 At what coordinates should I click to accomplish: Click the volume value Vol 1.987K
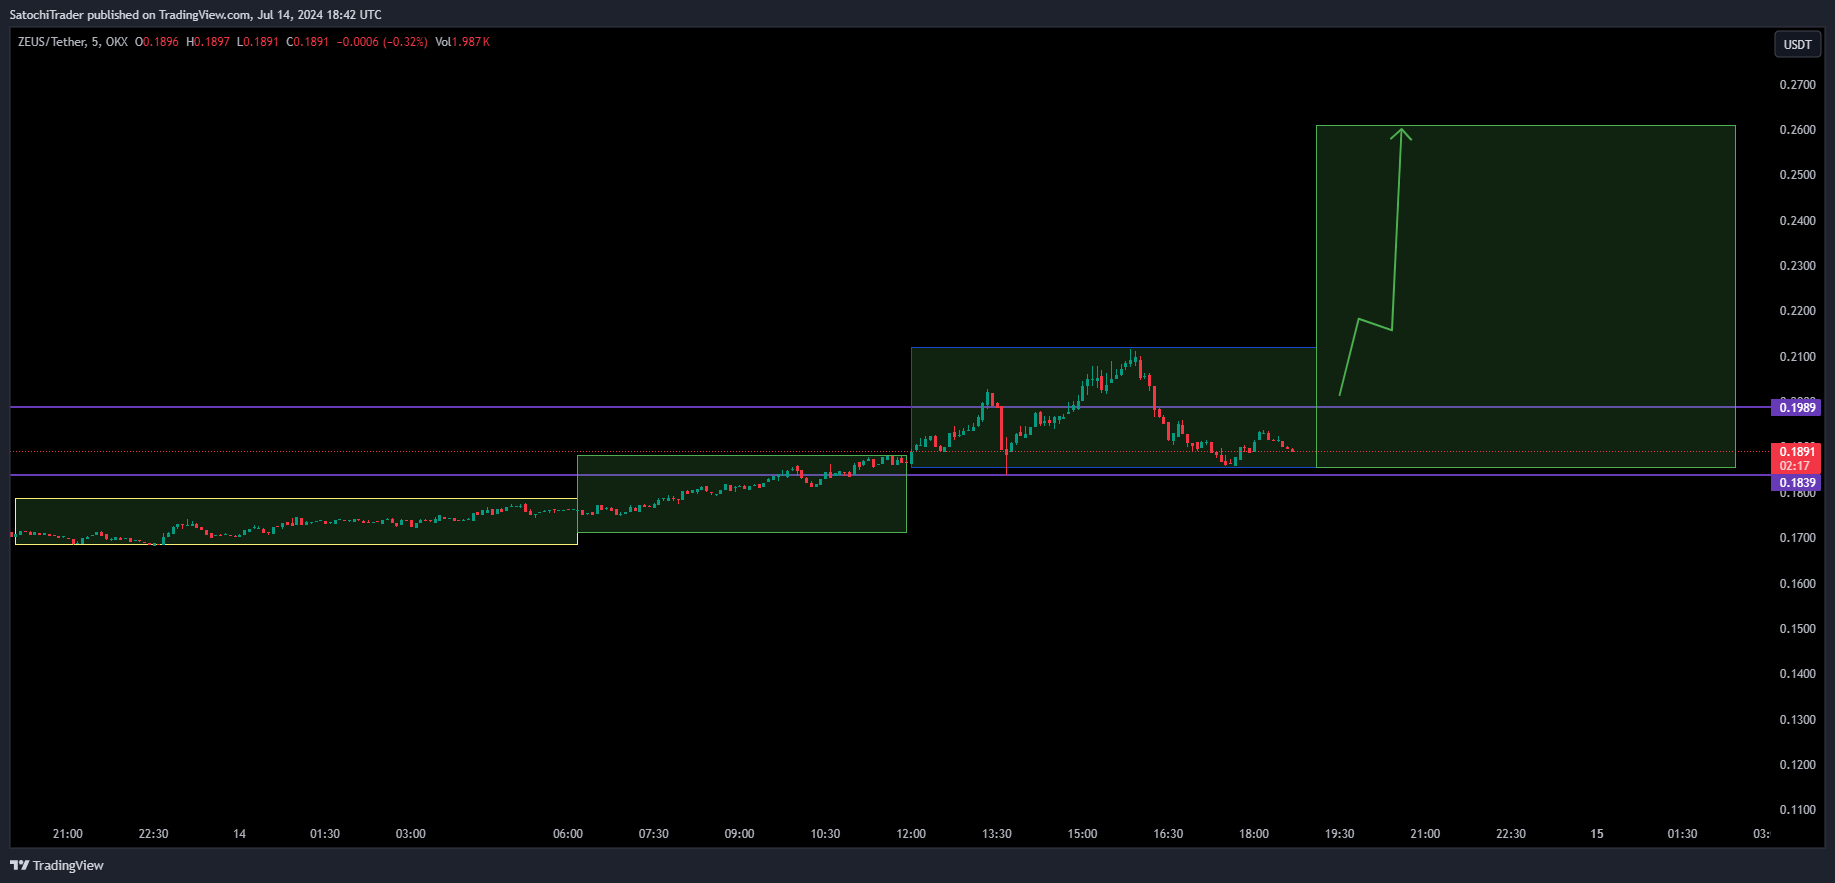pyautogui.click(x=463, y=42)
